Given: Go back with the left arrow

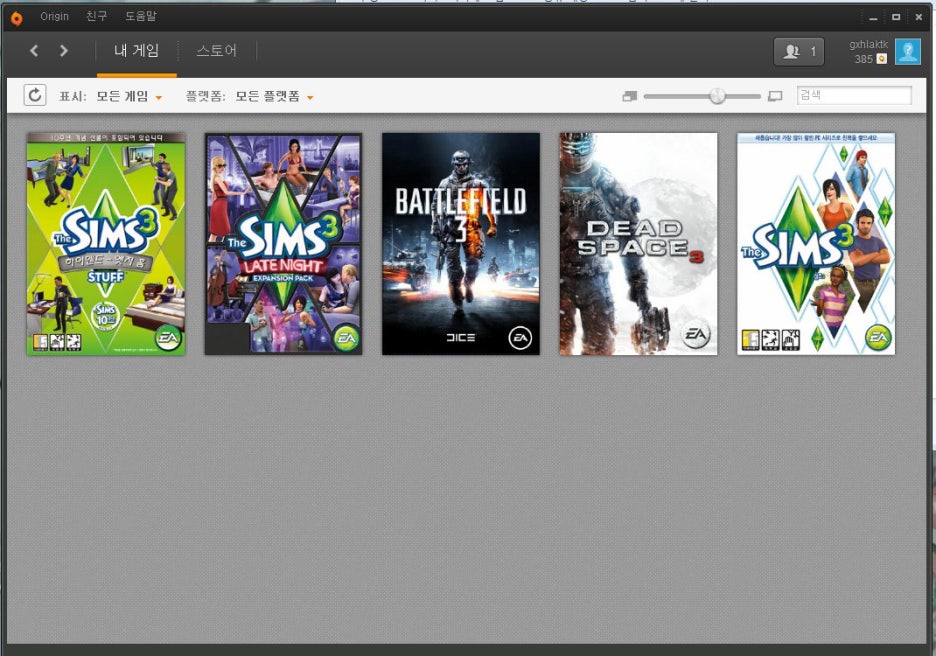Looking at the screenshot, I should pyautogui.click(x=34, y=51).
